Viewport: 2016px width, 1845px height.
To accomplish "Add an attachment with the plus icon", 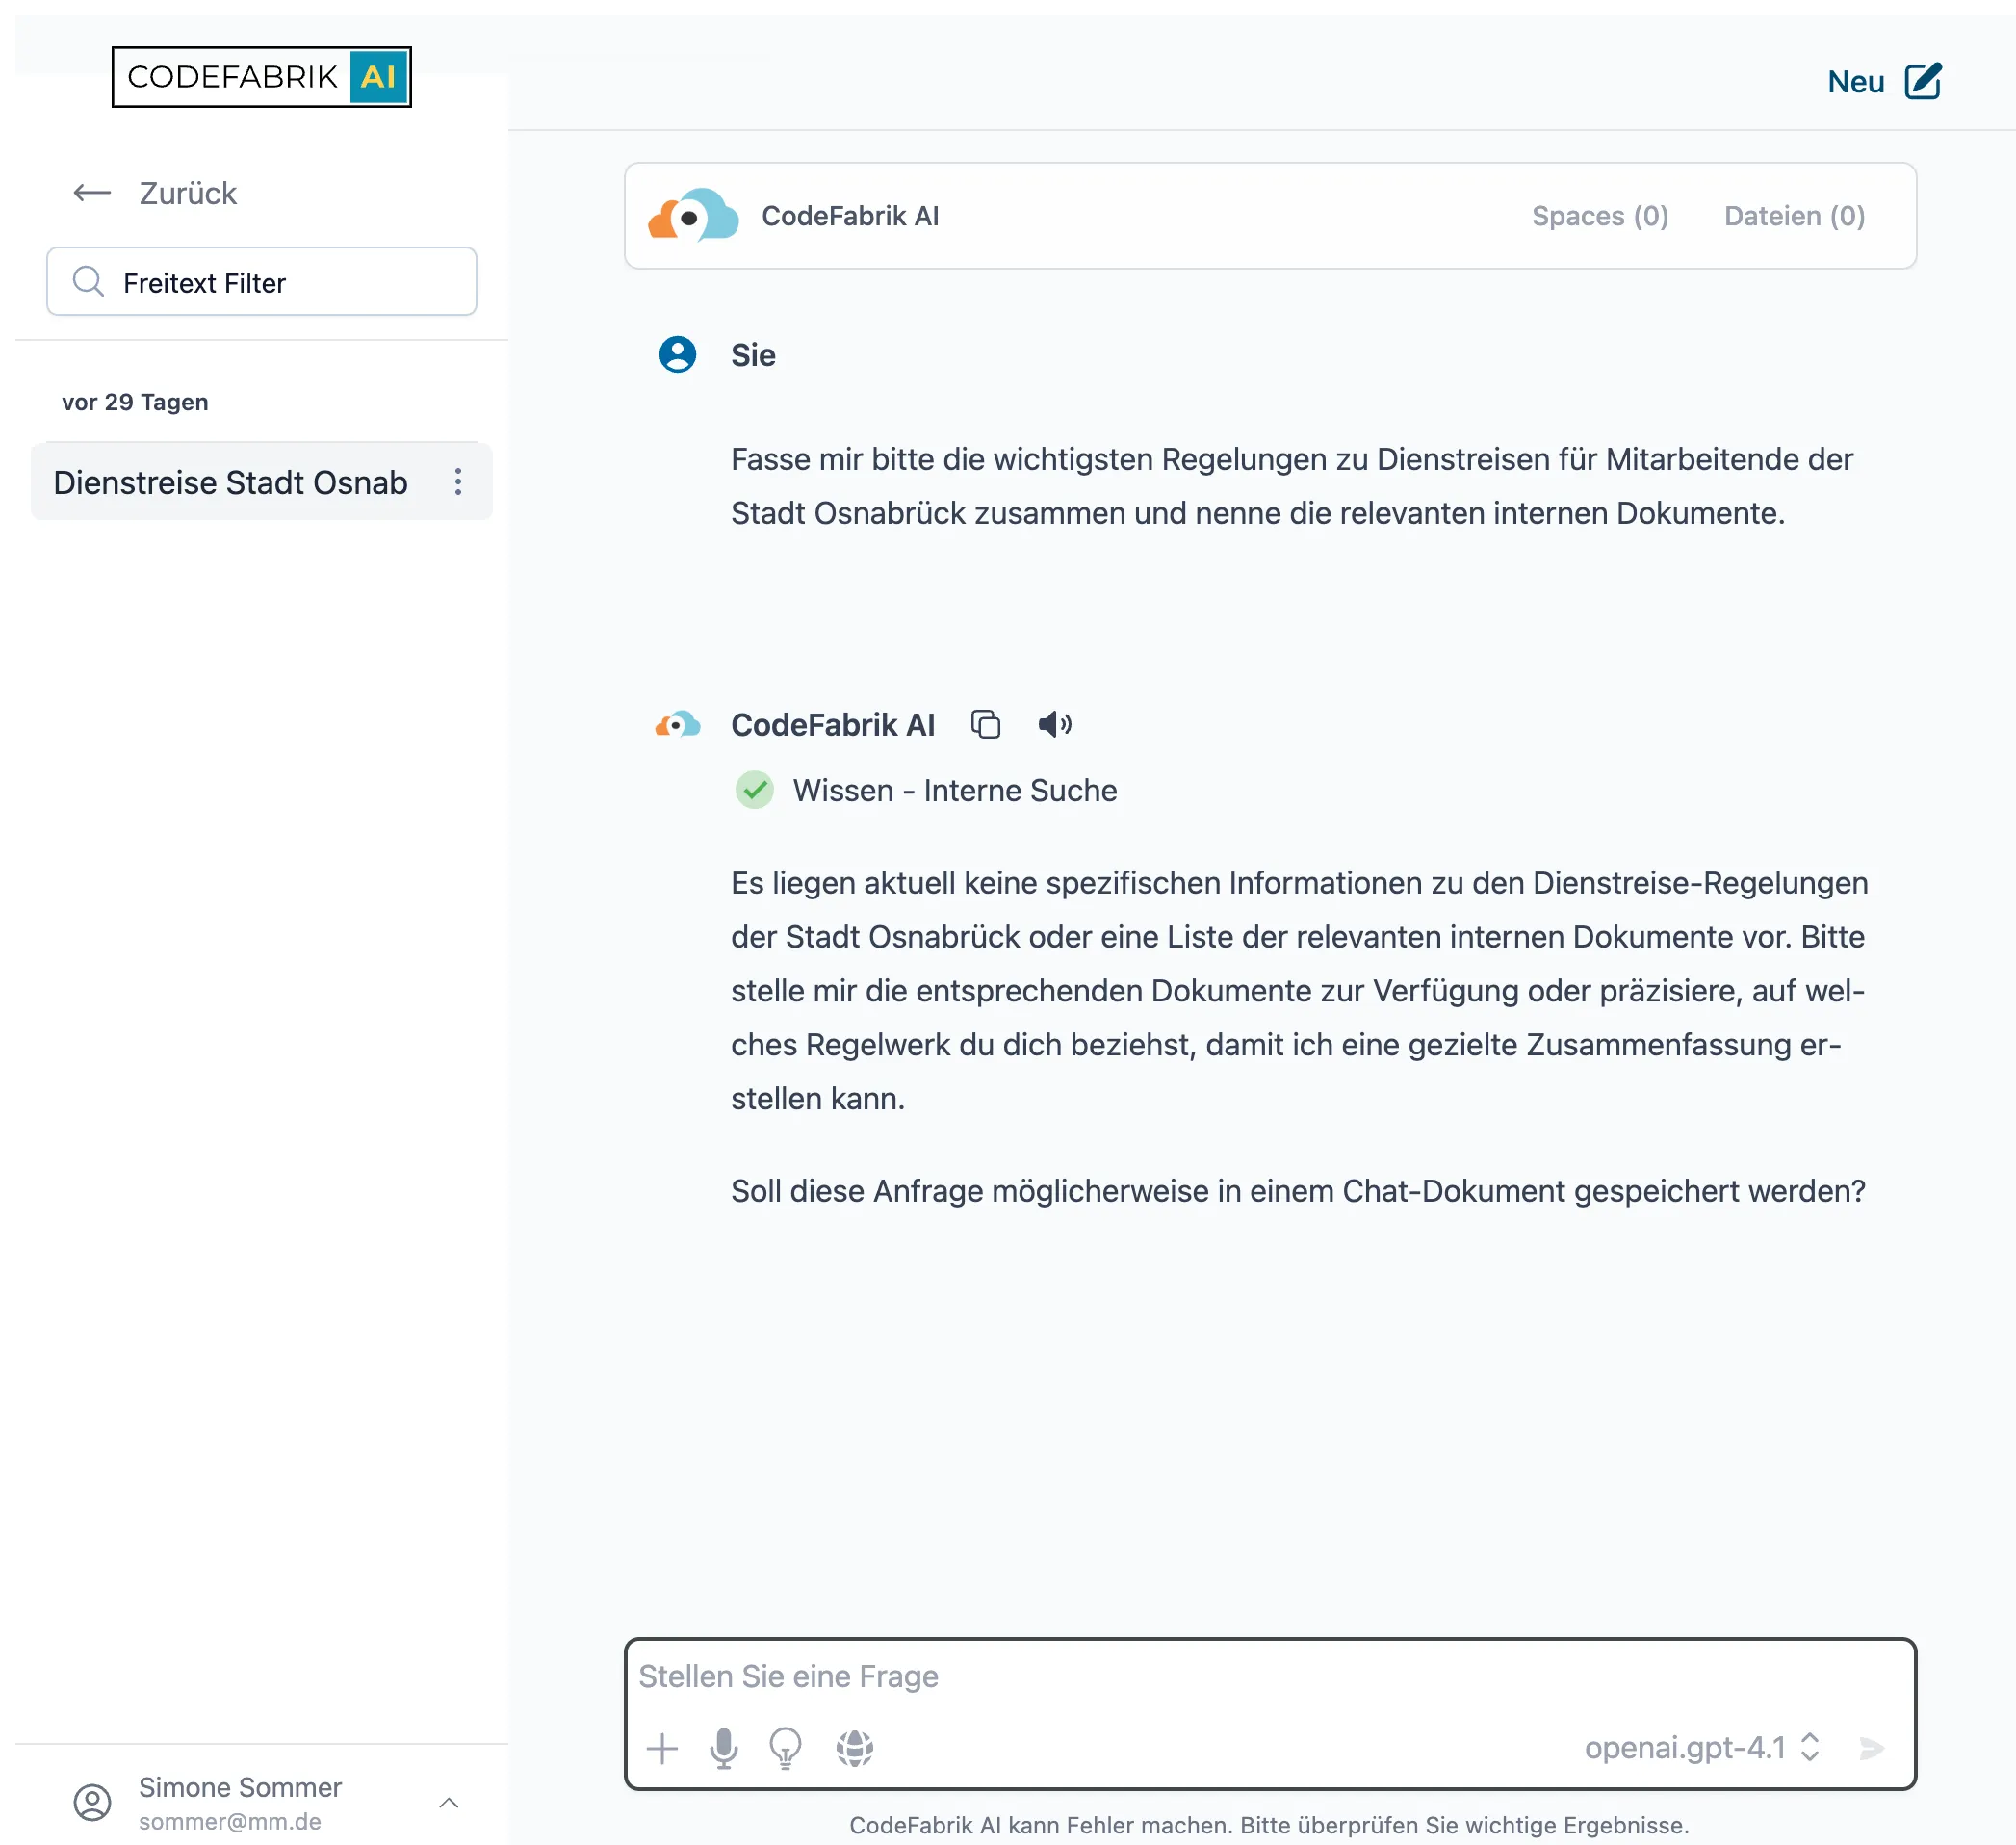I will click(x=662, y=1748).
